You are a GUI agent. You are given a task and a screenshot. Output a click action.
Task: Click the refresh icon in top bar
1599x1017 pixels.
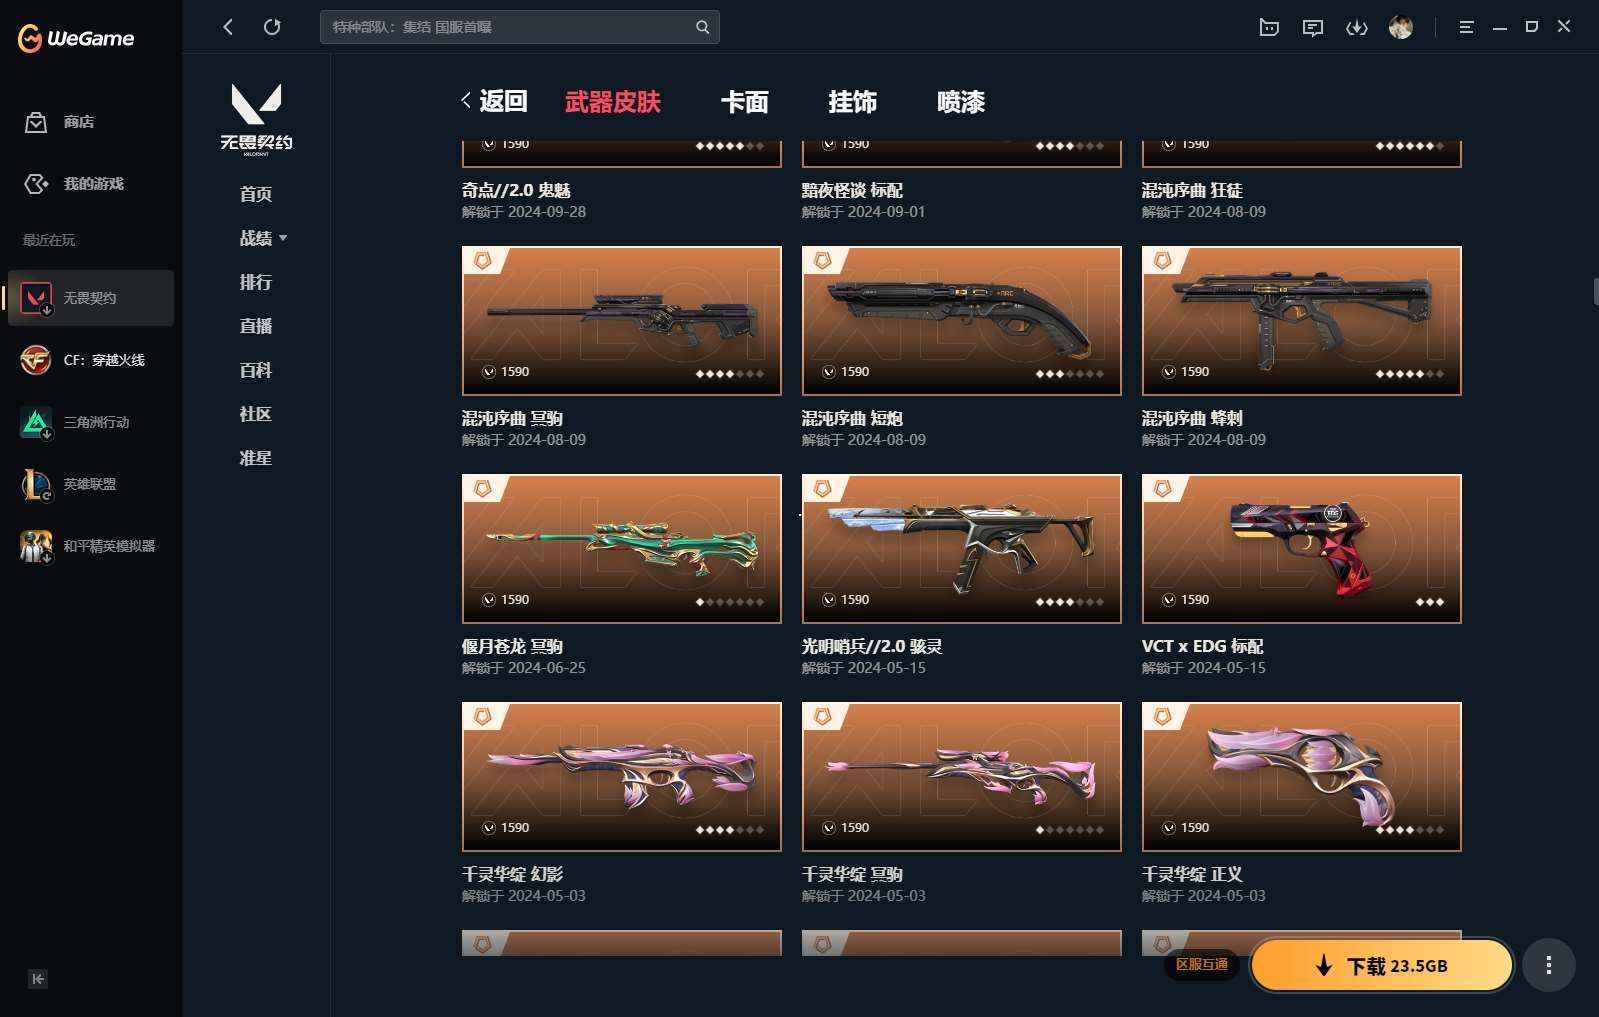[272, 27]
